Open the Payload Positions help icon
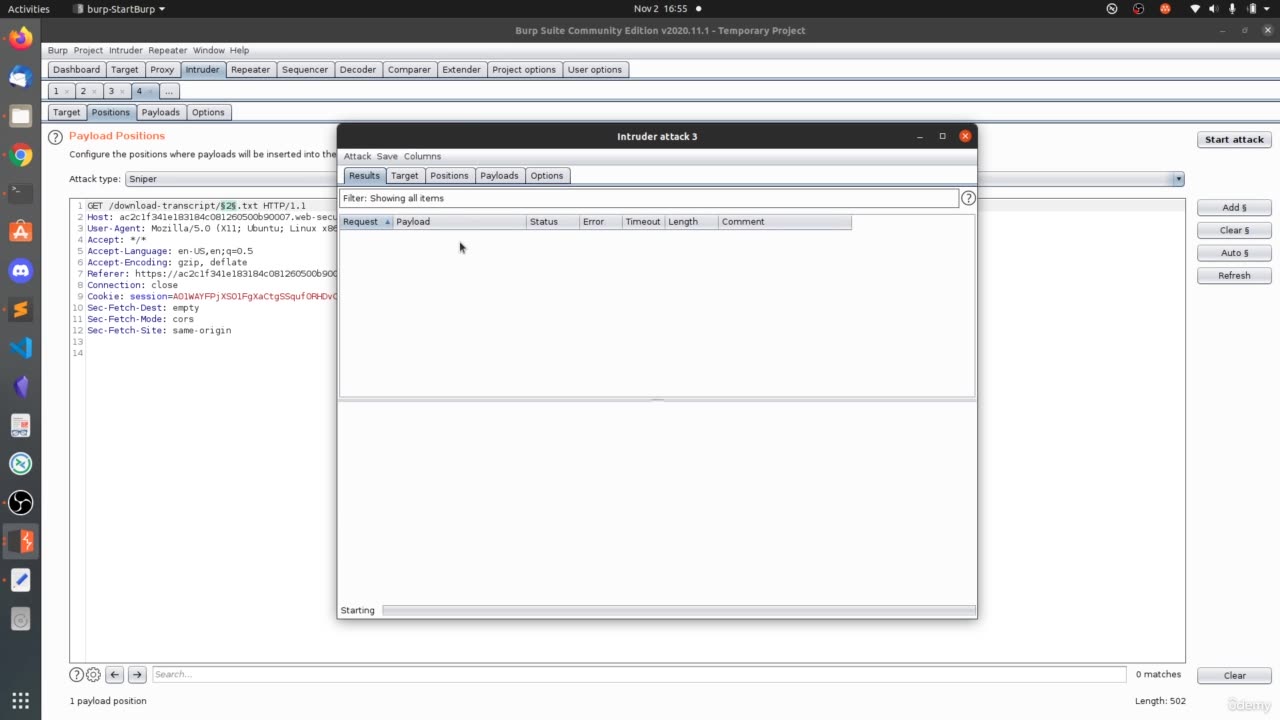The image size is (1280, 720). tap(56, 136)
